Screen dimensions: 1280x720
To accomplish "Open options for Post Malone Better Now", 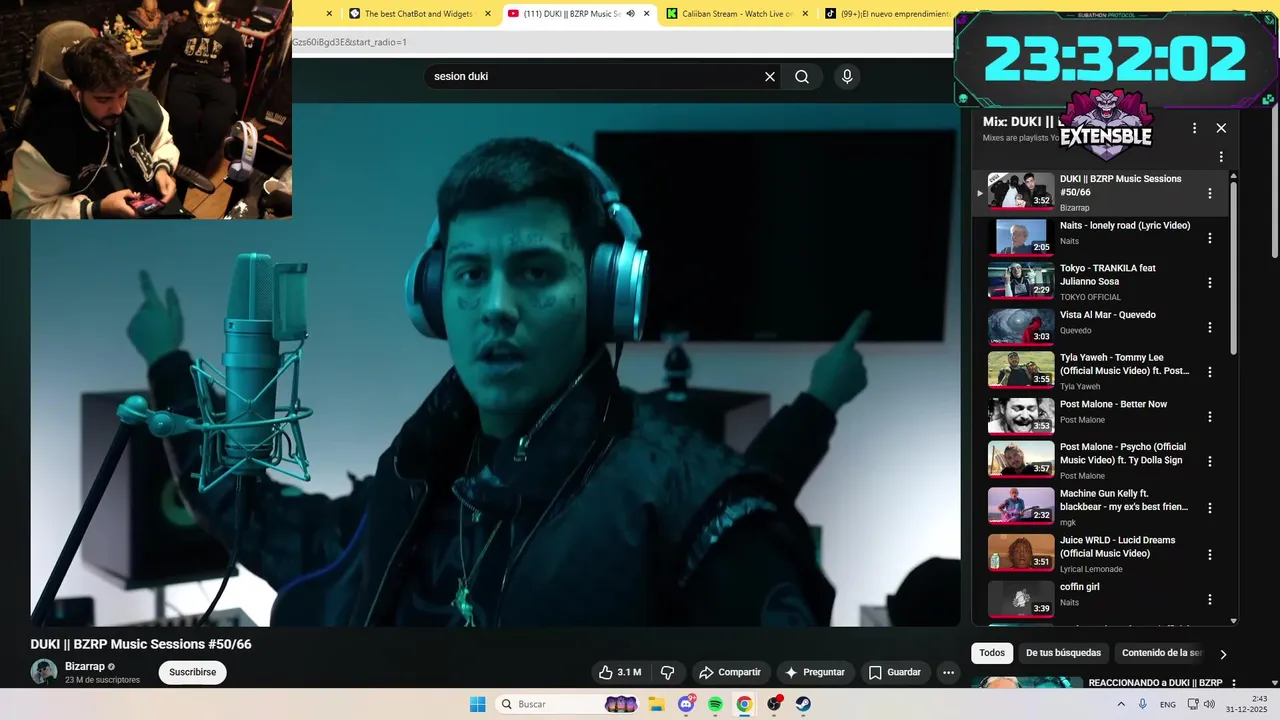I will (1210, 416).
